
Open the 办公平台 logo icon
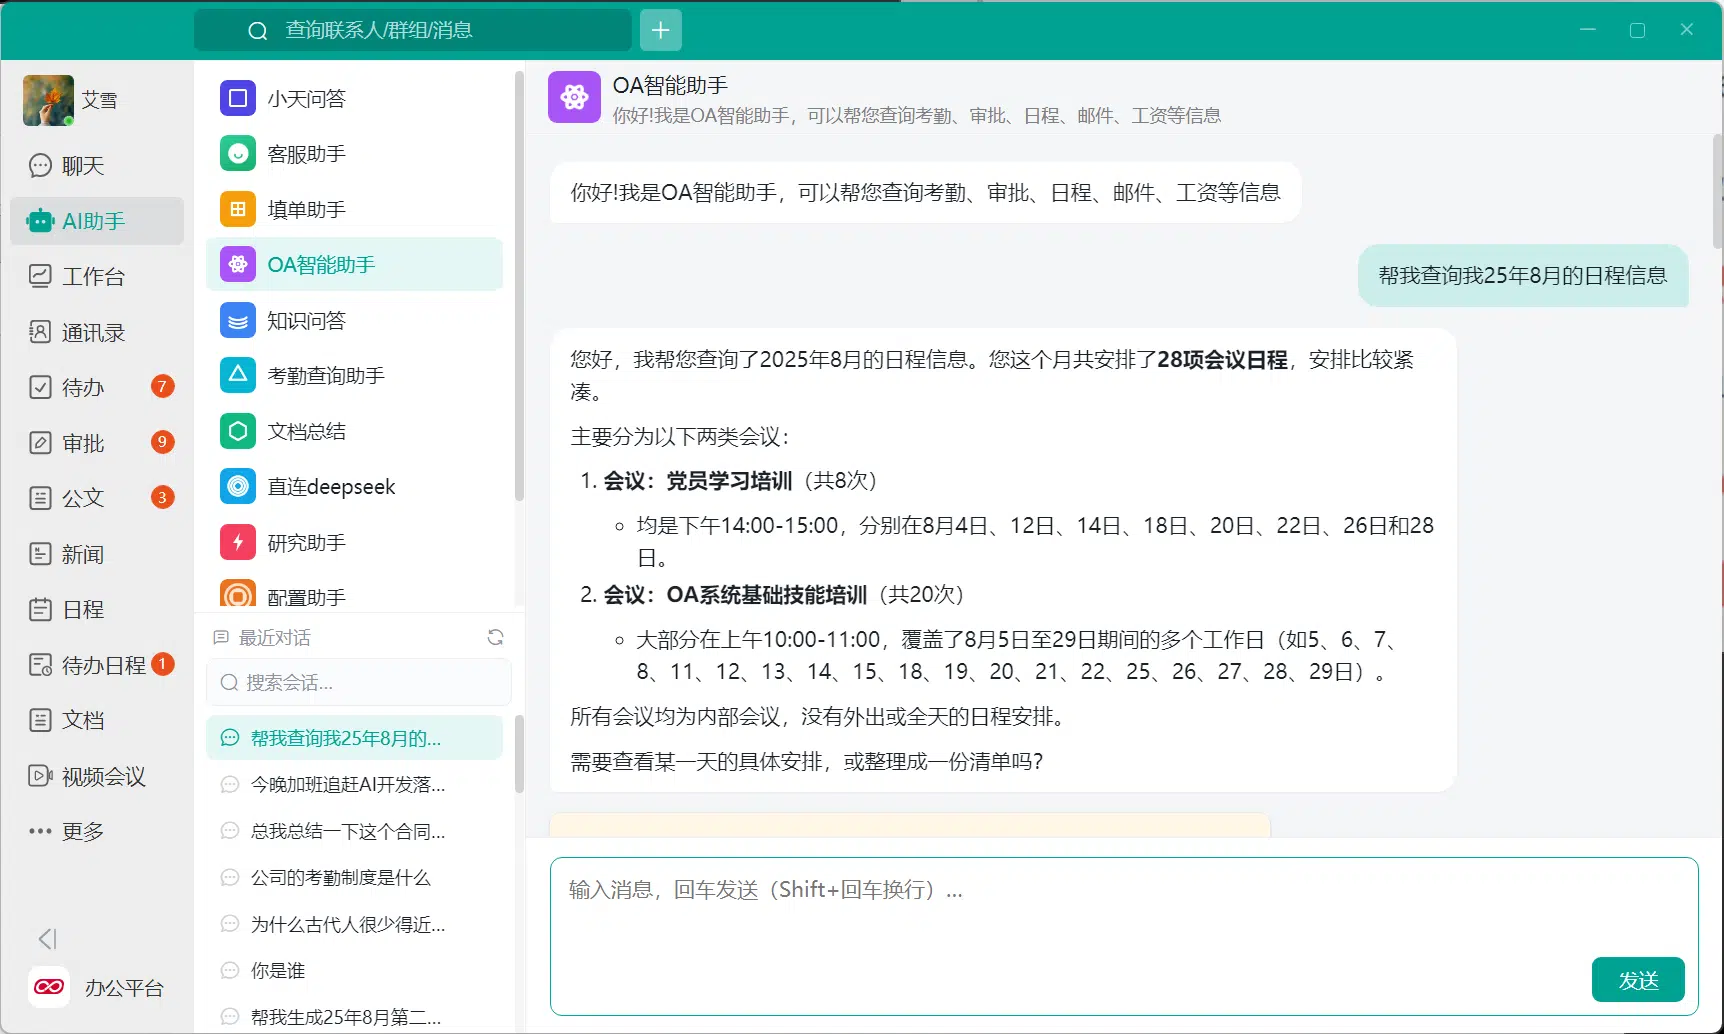(49, 987)
